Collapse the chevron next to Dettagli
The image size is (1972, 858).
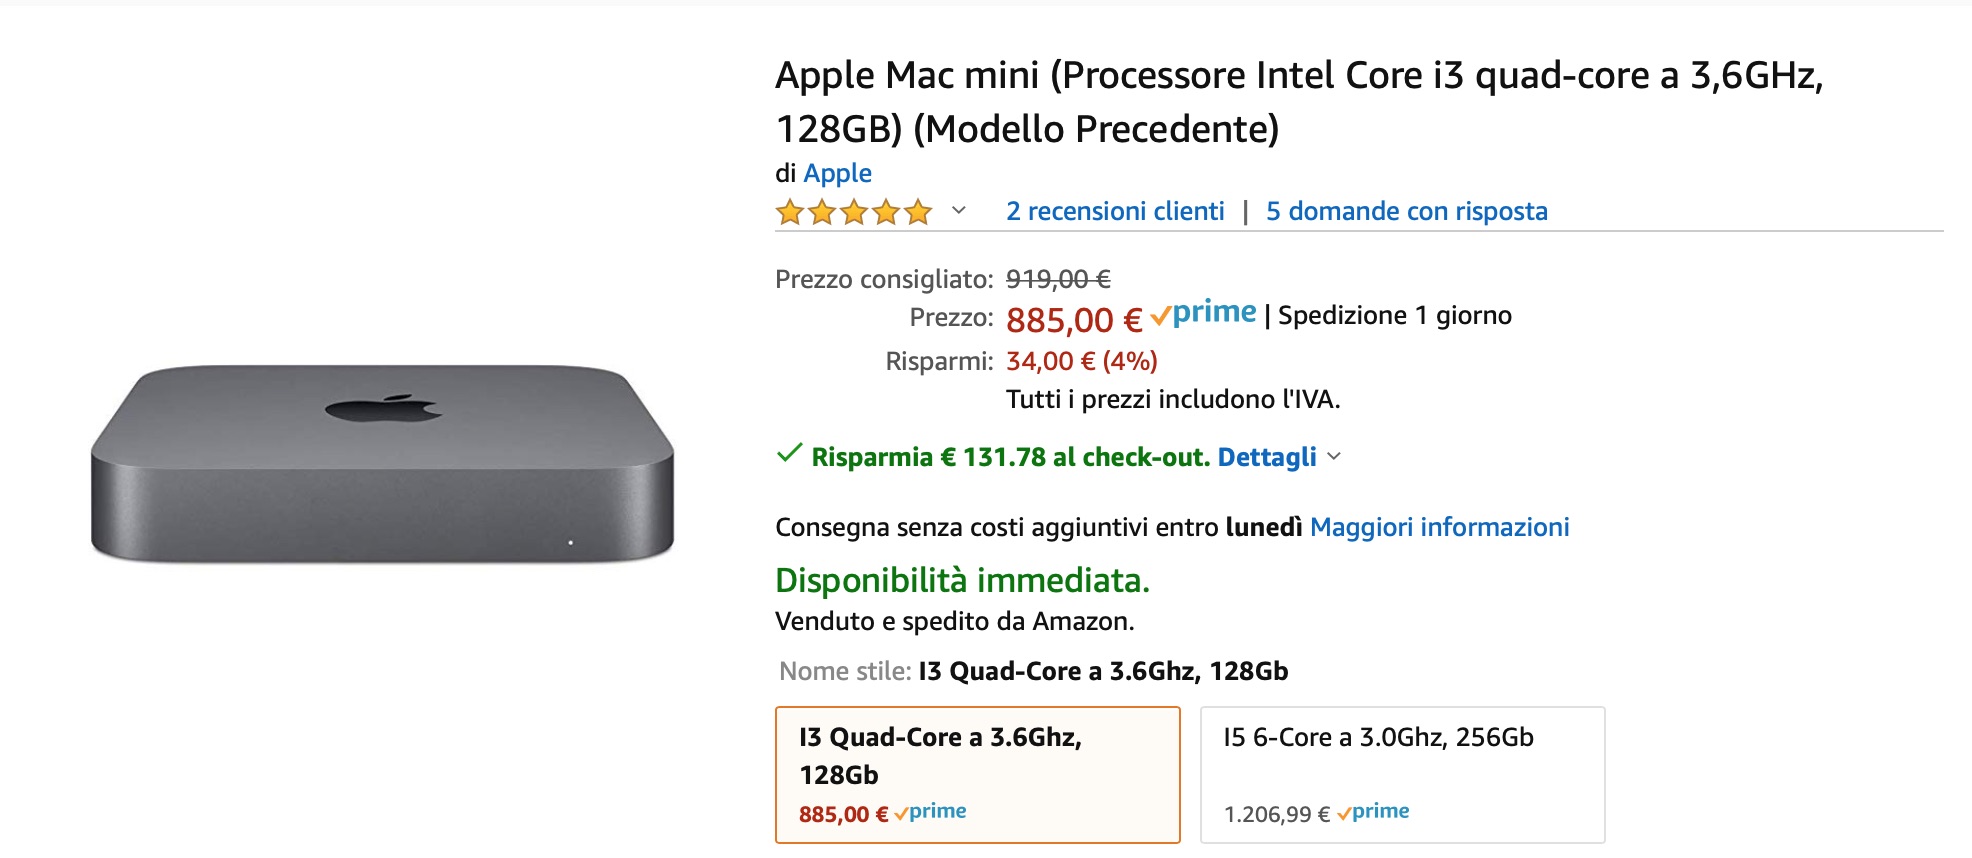[1332, 458]
